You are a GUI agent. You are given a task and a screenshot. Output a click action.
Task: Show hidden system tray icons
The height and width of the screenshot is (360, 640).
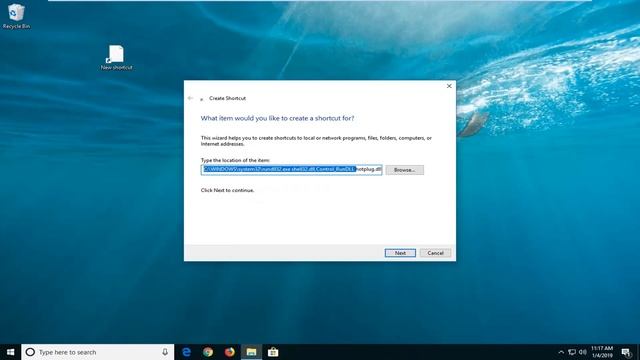561,352
